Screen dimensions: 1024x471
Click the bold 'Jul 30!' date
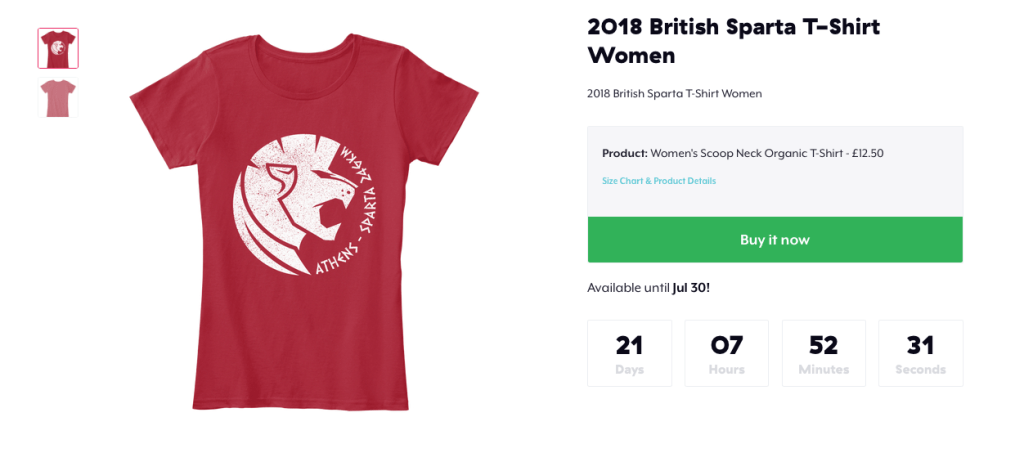[x=691, y=288]
